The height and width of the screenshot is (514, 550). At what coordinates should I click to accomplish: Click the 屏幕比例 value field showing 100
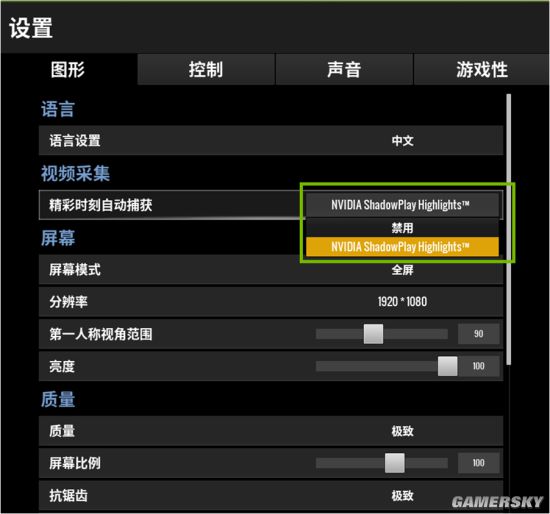[478, 463]
